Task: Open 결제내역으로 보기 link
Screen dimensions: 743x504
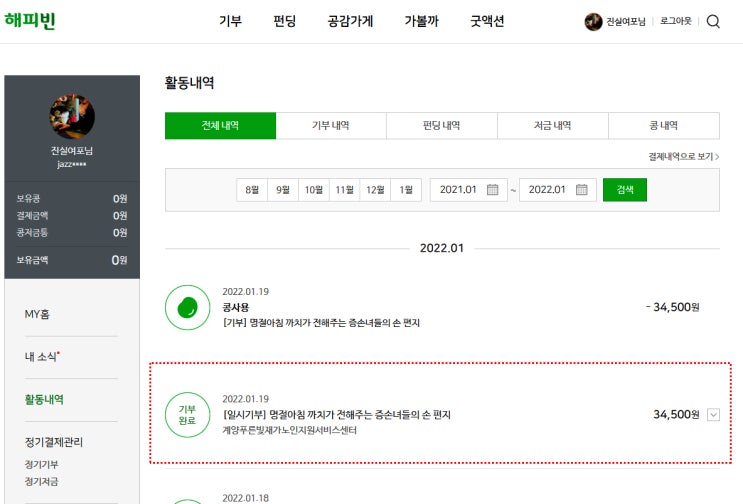Action: point(684,156)
